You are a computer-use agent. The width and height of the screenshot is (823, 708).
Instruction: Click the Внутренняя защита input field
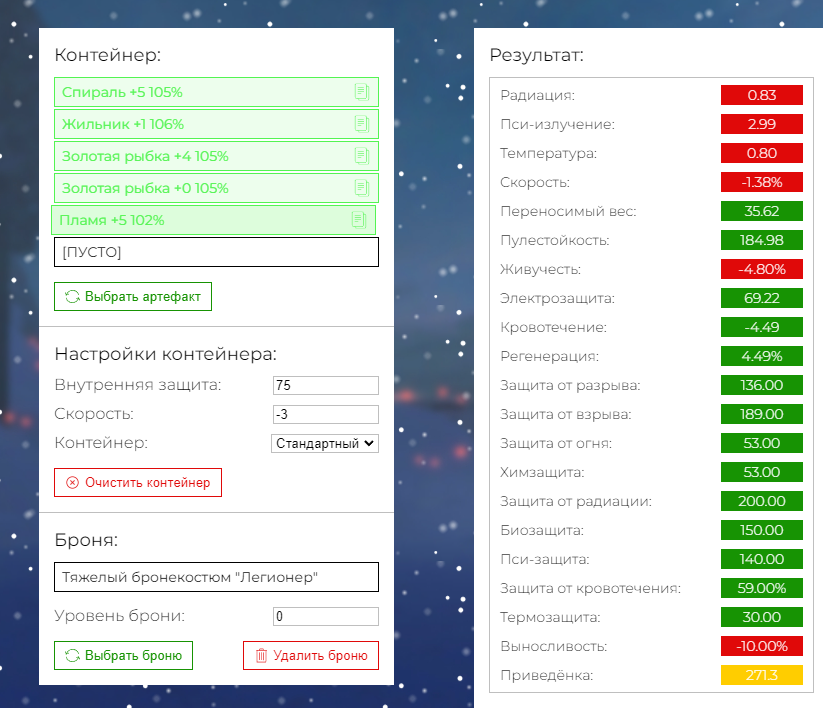pyautogui.click(x=325, y=386)
